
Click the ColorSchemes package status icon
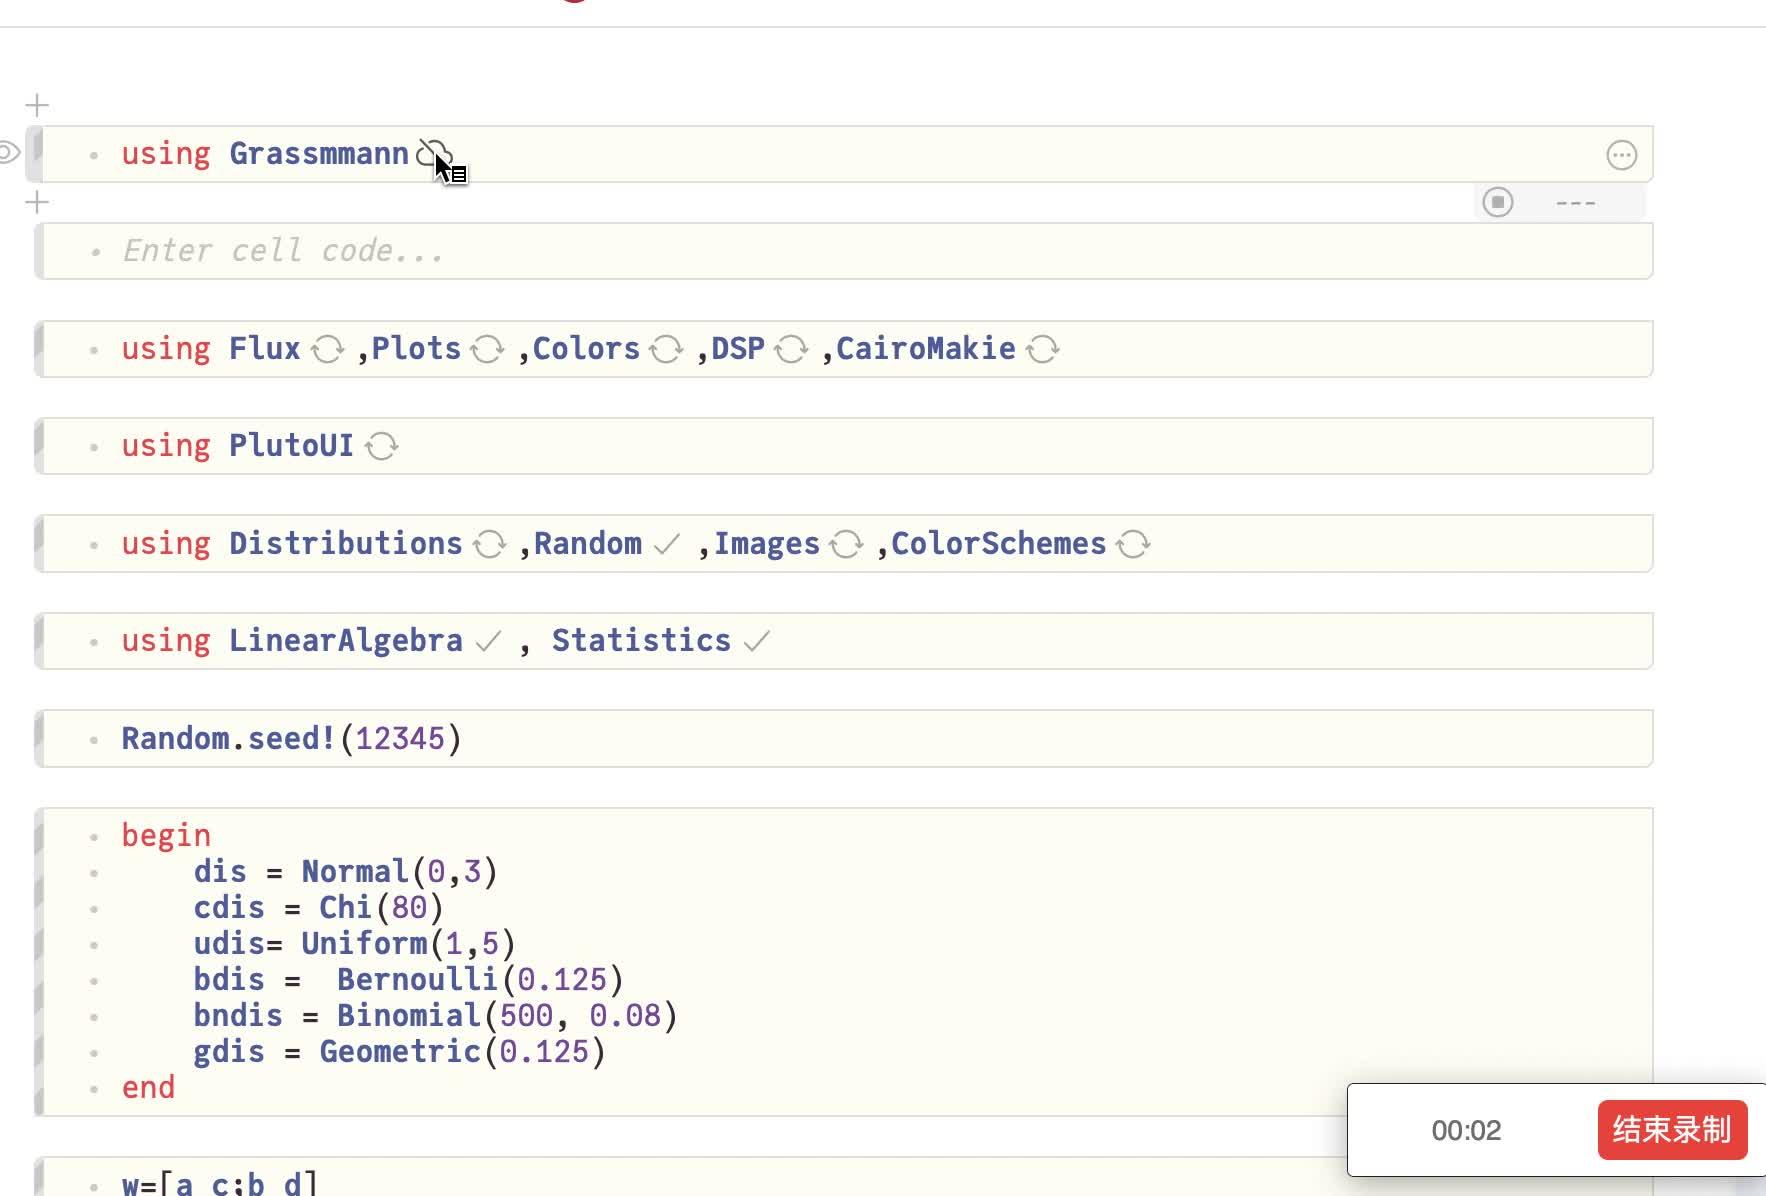click(x=1133, y=545)
